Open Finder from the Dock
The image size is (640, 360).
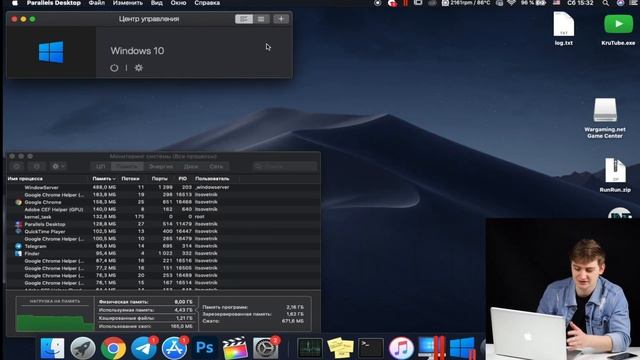[53, 348]
